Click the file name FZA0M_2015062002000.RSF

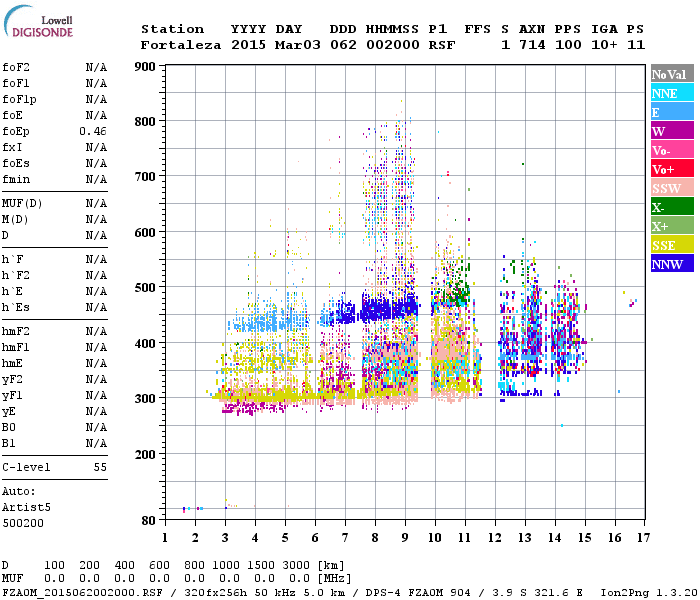(x=82, y=592)
